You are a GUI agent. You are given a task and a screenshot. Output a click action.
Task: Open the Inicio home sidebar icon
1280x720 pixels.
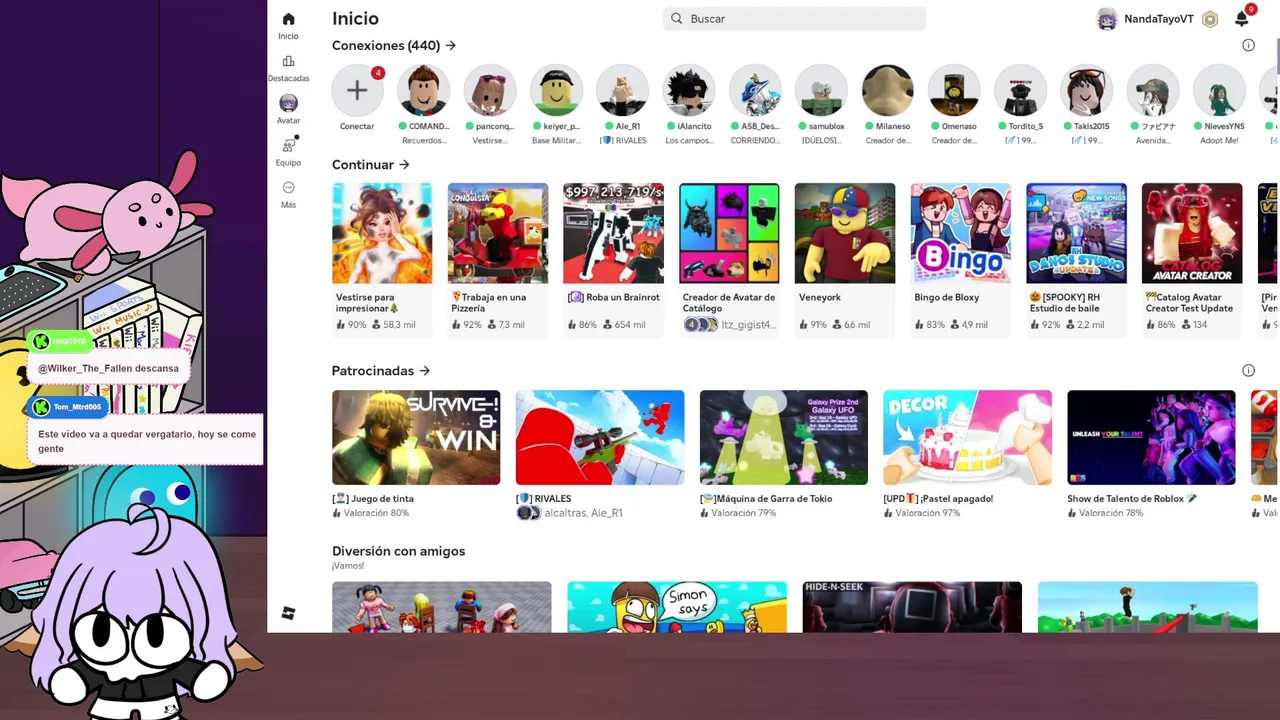tap(288, 19)
